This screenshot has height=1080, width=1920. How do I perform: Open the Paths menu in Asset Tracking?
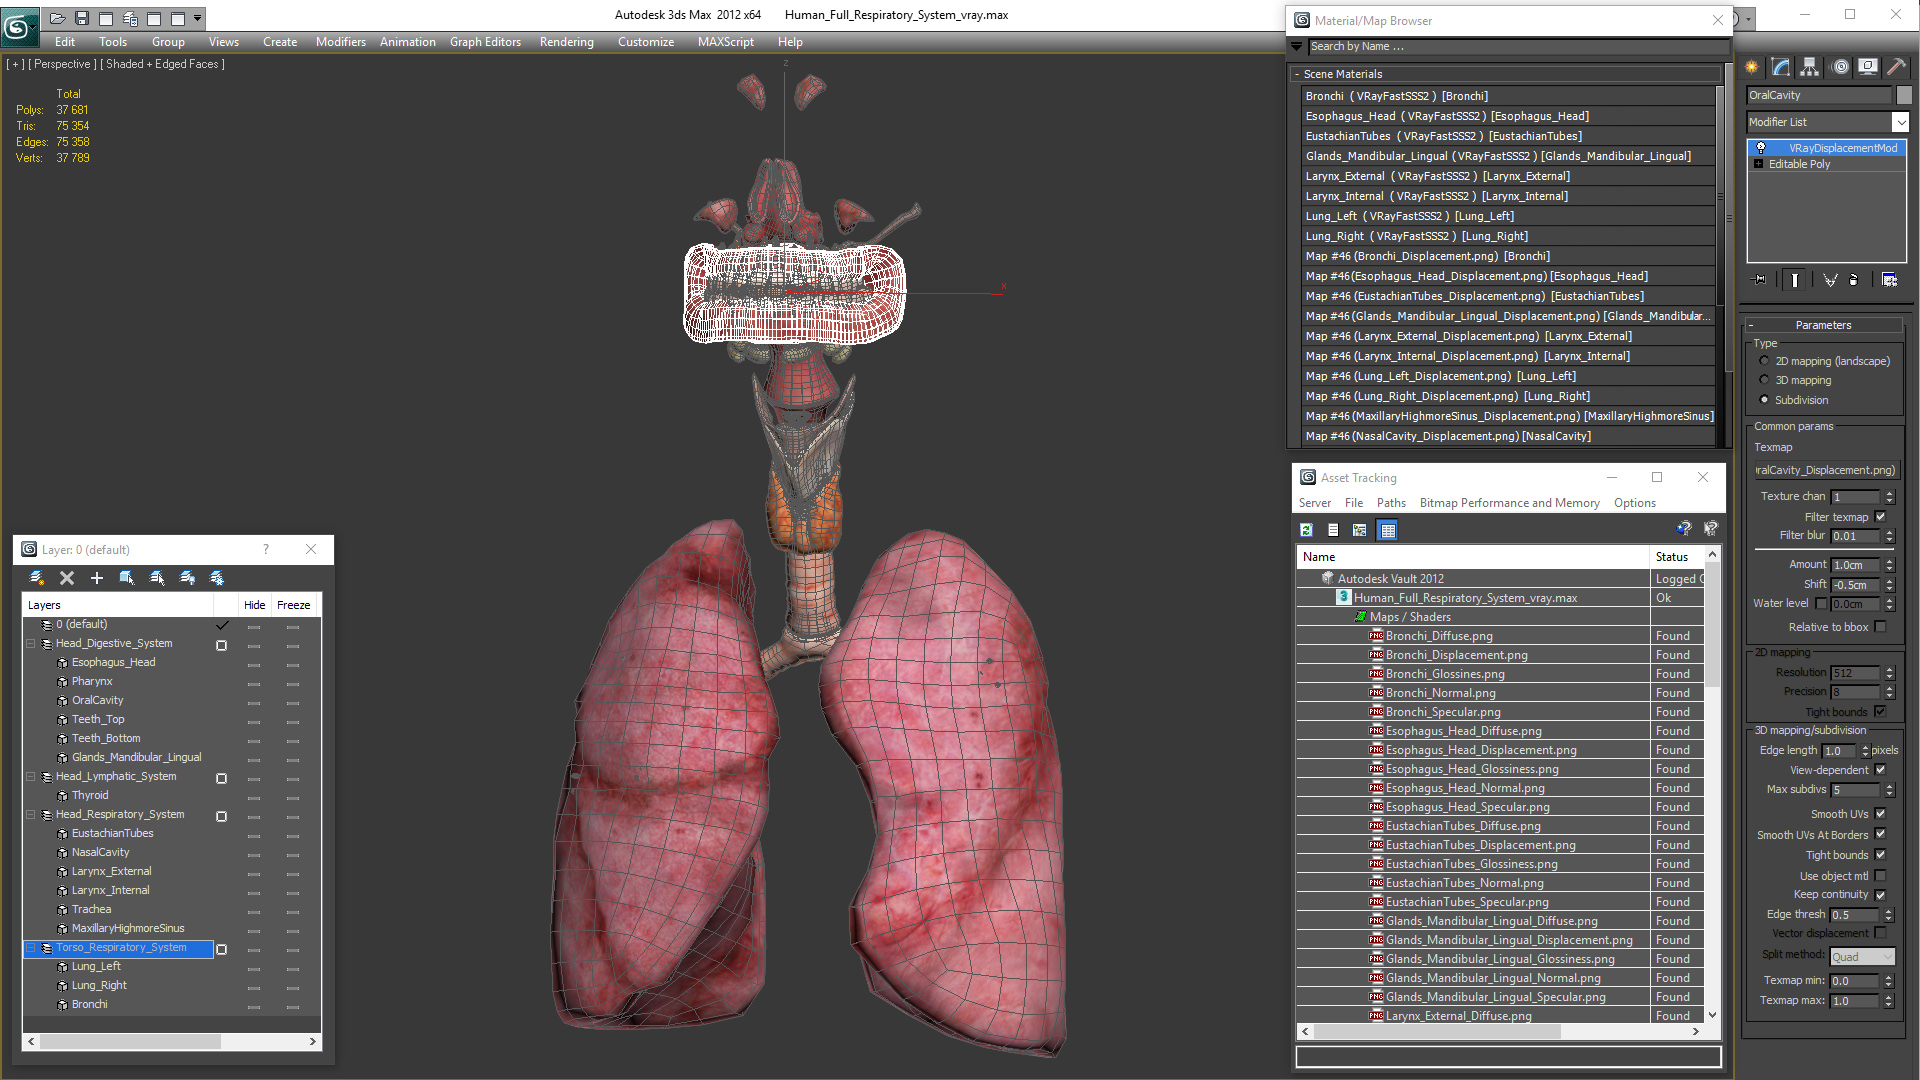(1391, 503)
